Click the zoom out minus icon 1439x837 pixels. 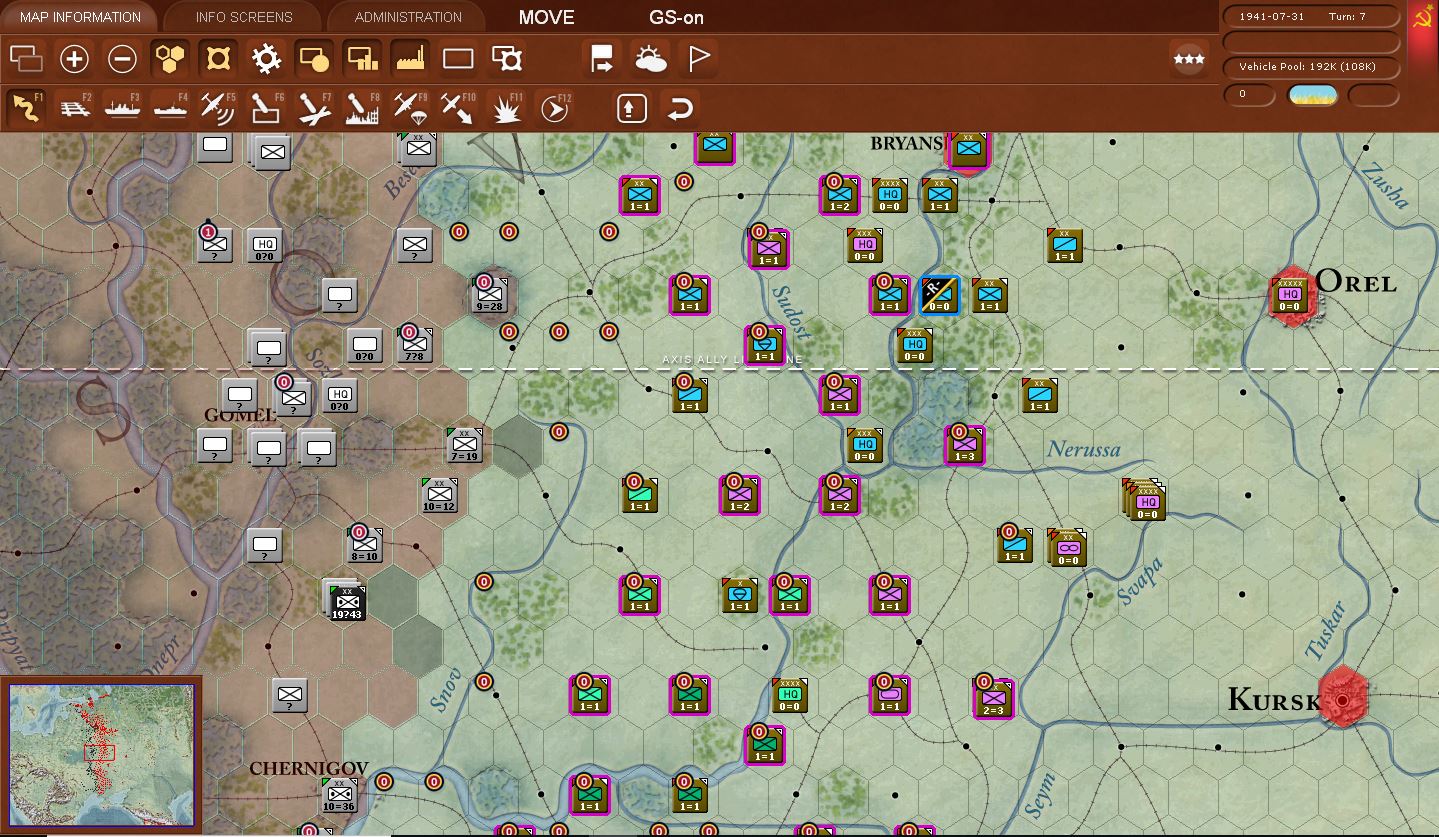pyautogui.click(x=122, y=59)
